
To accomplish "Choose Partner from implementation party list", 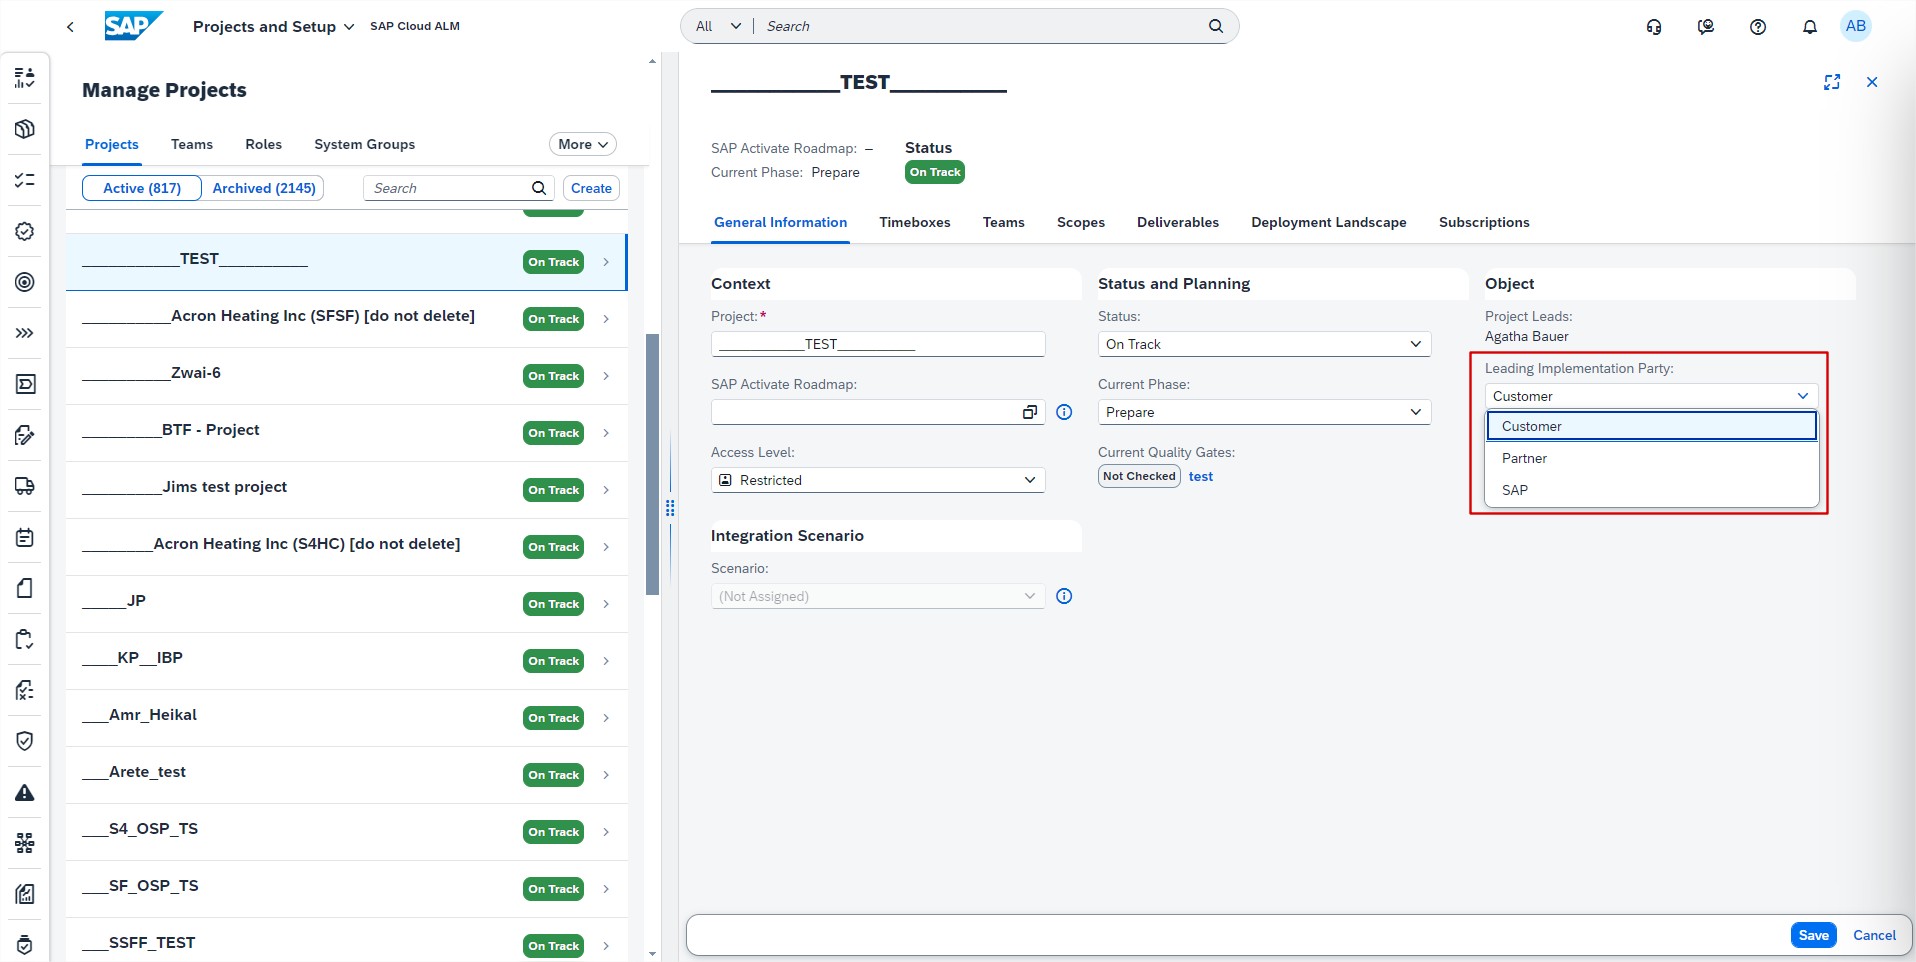I will 1524,458.
